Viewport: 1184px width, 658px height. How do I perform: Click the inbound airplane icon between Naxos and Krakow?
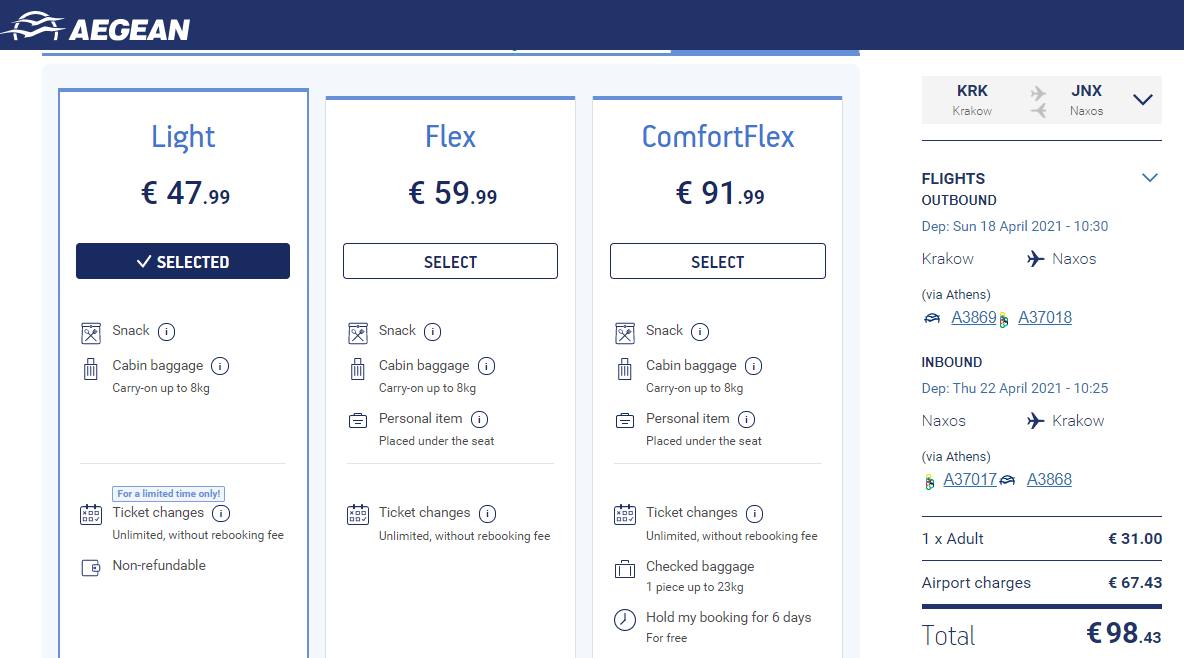coord(1036,421)
